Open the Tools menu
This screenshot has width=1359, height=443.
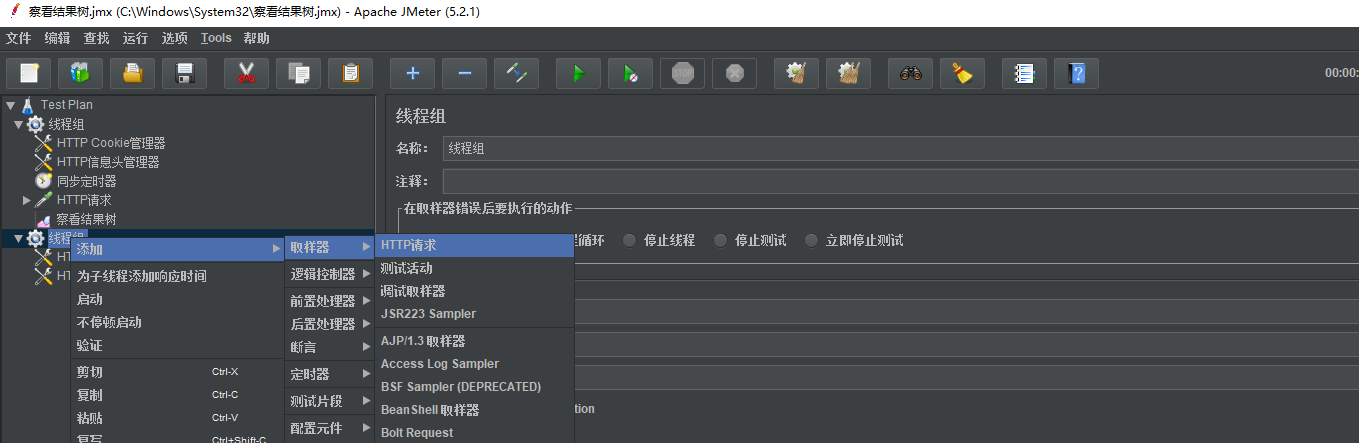coord(216,38)
